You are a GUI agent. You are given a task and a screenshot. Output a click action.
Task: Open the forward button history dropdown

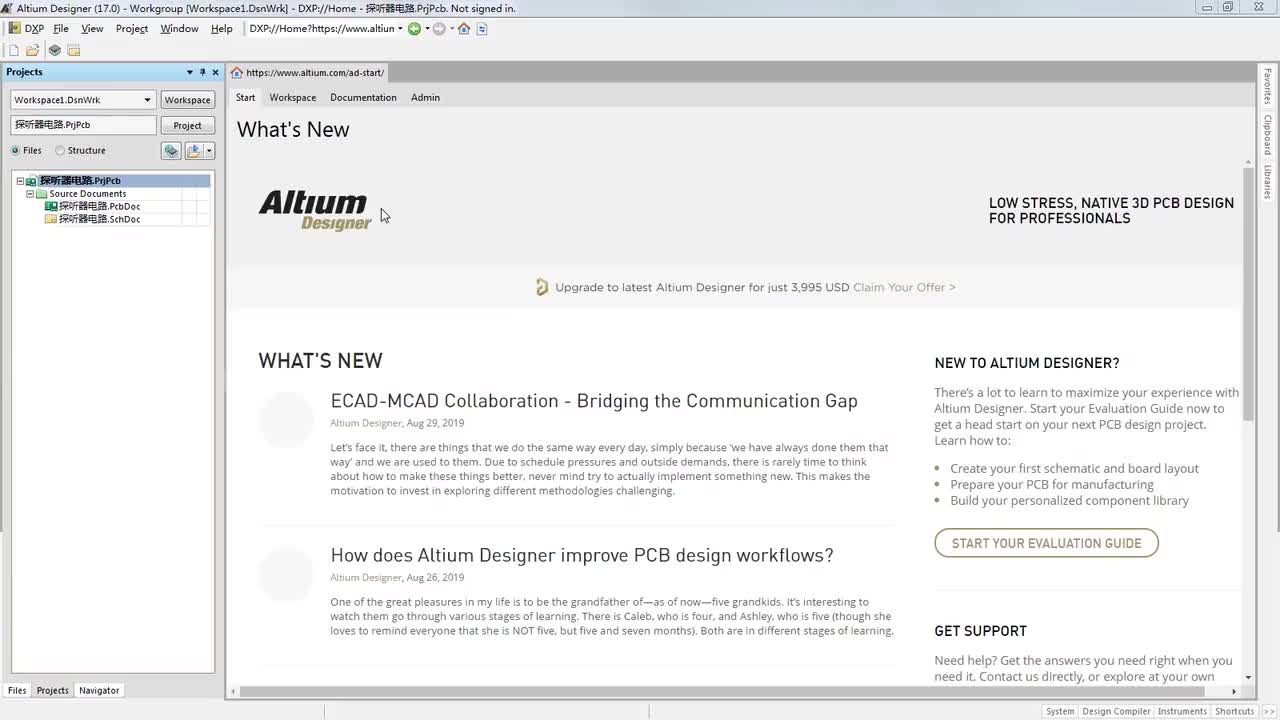(451, 28)
